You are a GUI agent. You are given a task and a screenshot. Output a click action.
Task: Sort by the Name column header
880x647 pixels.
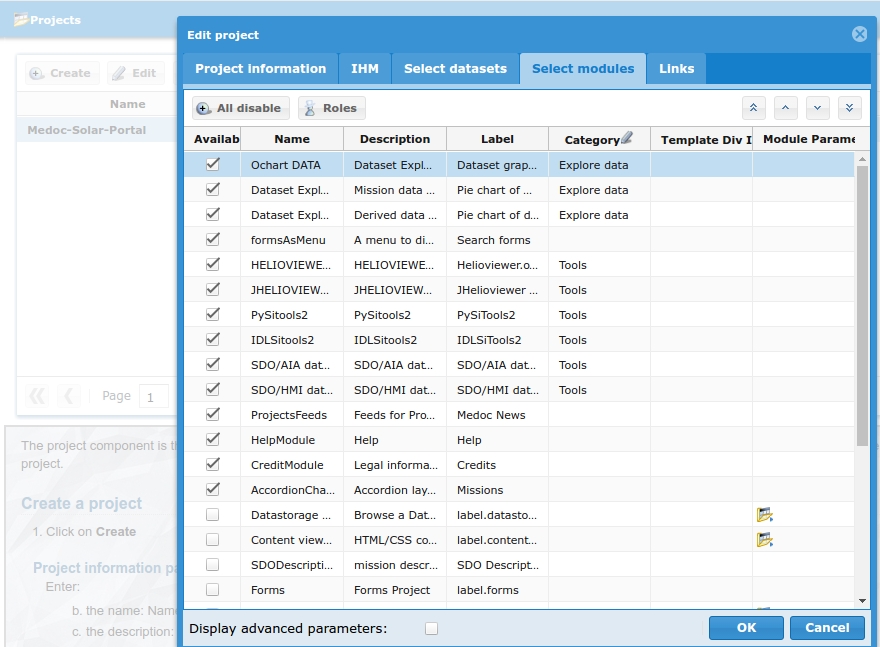click(x=292, y=139)
